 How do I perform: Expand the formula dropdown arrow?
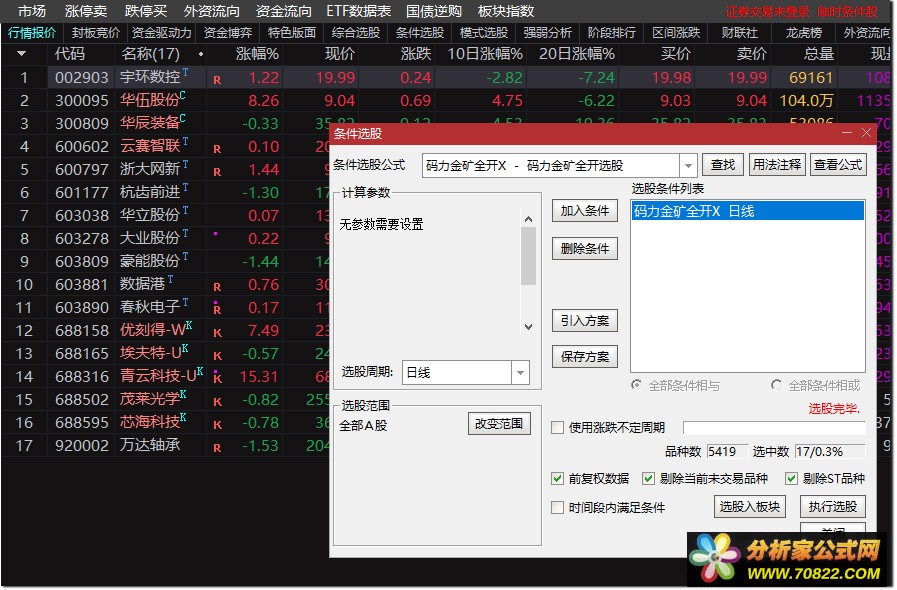[x=688, y=165]
